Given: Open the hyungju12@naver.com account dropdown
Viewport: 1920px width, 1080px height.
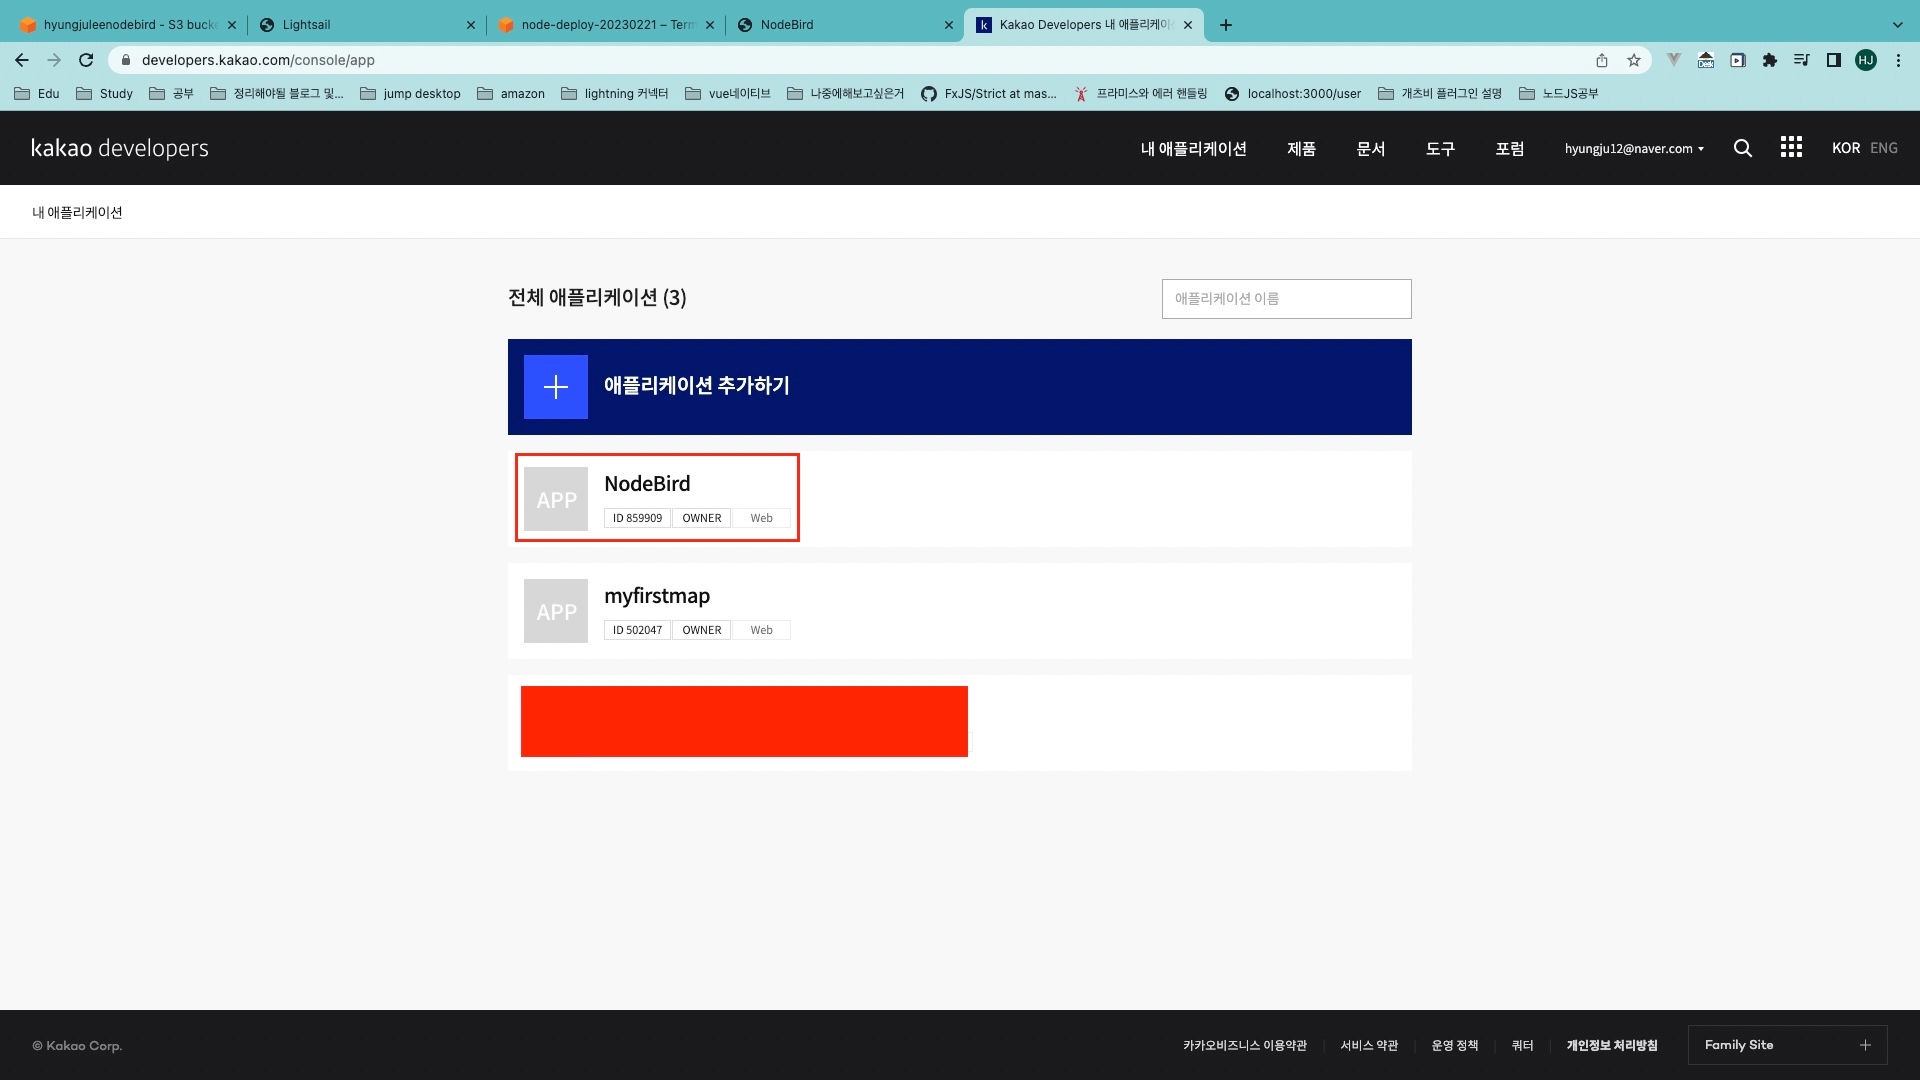Looking at the screenshot, I should [x=1634, y=148].
